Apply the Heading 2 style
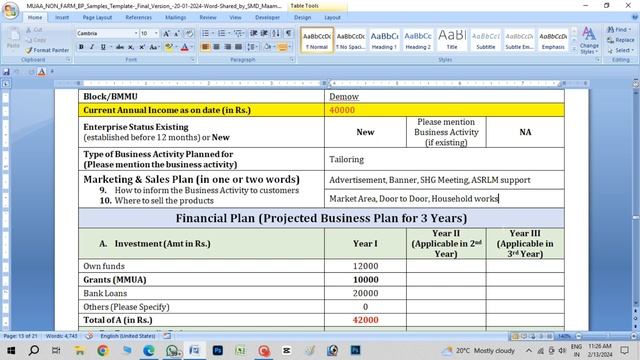 [x=418, y=40]
